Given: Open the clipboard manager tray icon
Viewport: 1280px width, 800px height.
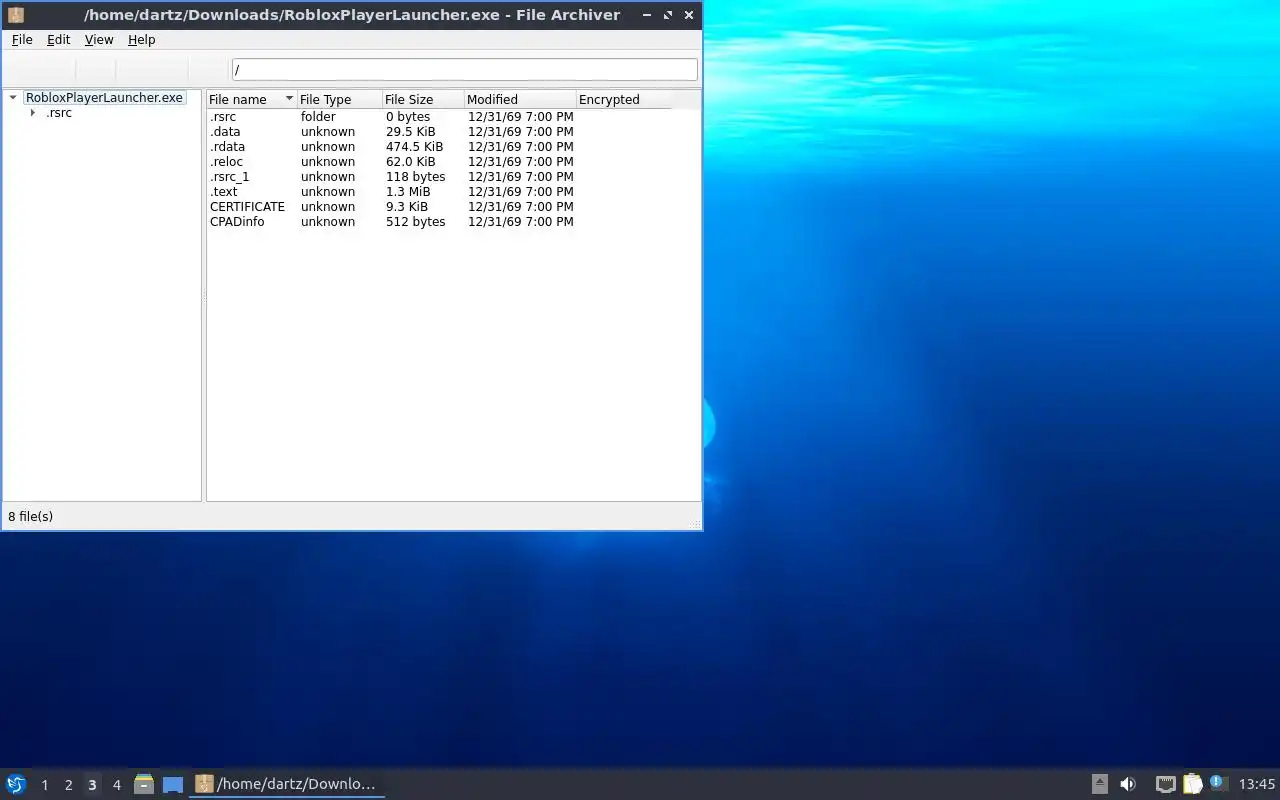Looking at the screenshot, I should 1192,784.
